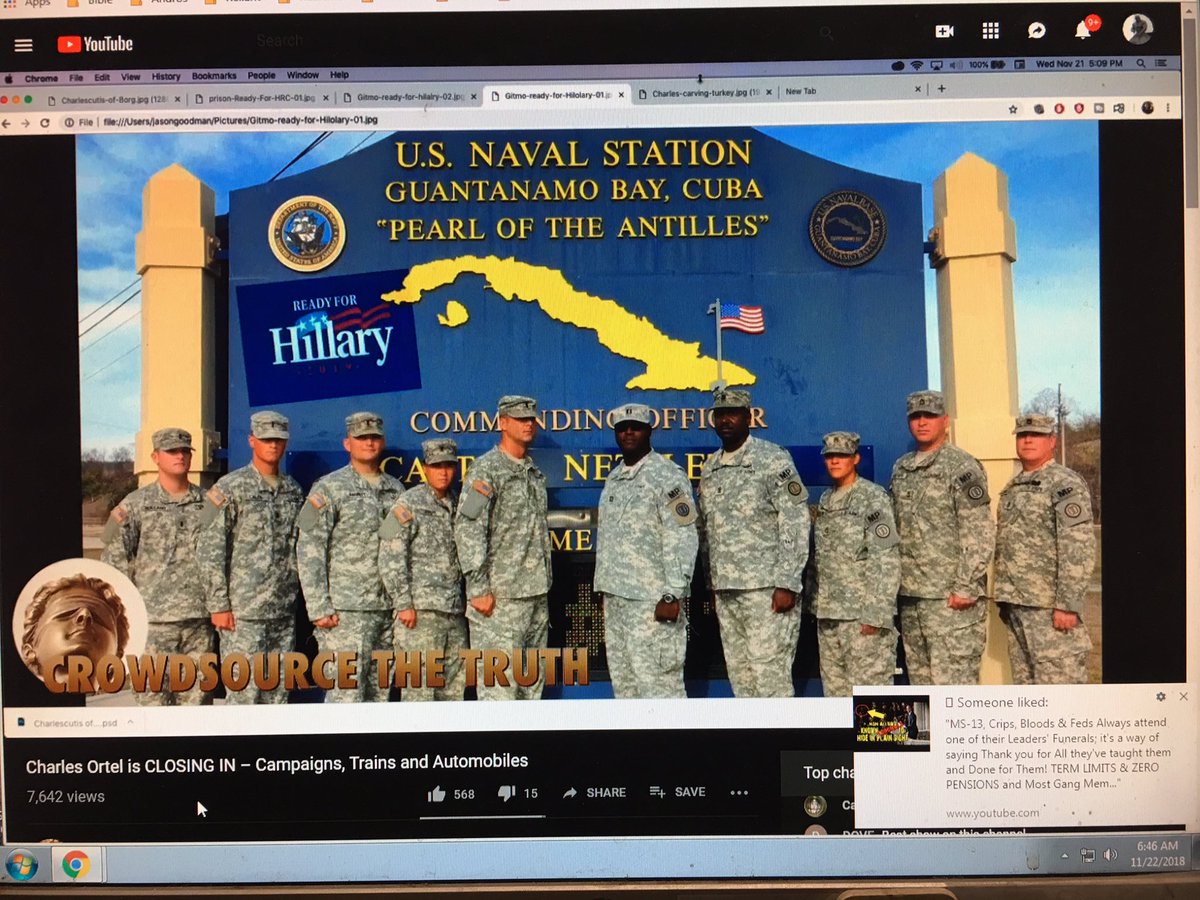Click the create video camera icon
The height and width of the screenshot is (900, 1200).
click(x=944, y=31)
